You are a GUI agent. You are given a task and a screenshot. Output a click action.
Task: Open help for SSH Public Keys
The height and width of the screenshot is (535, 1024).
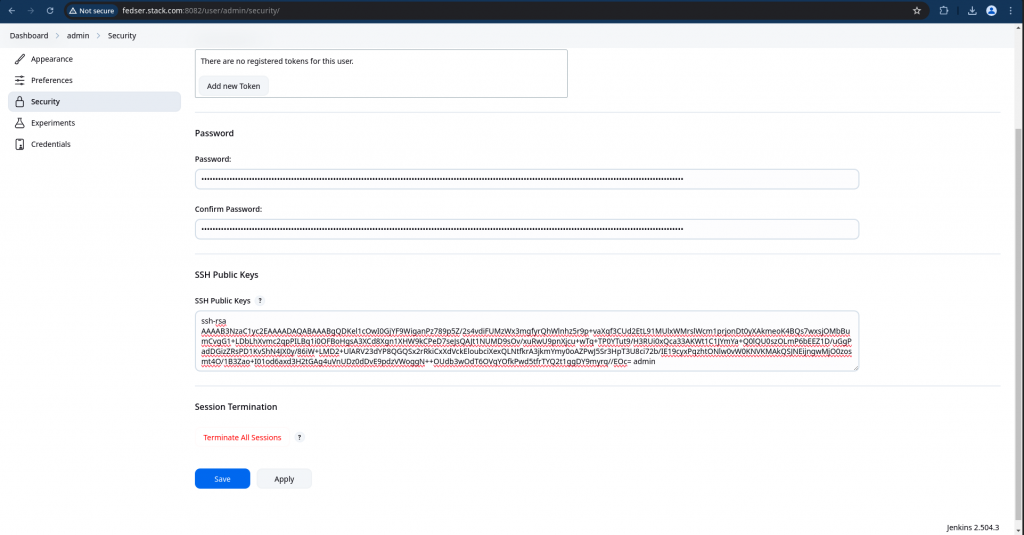(x=260, y=300)
